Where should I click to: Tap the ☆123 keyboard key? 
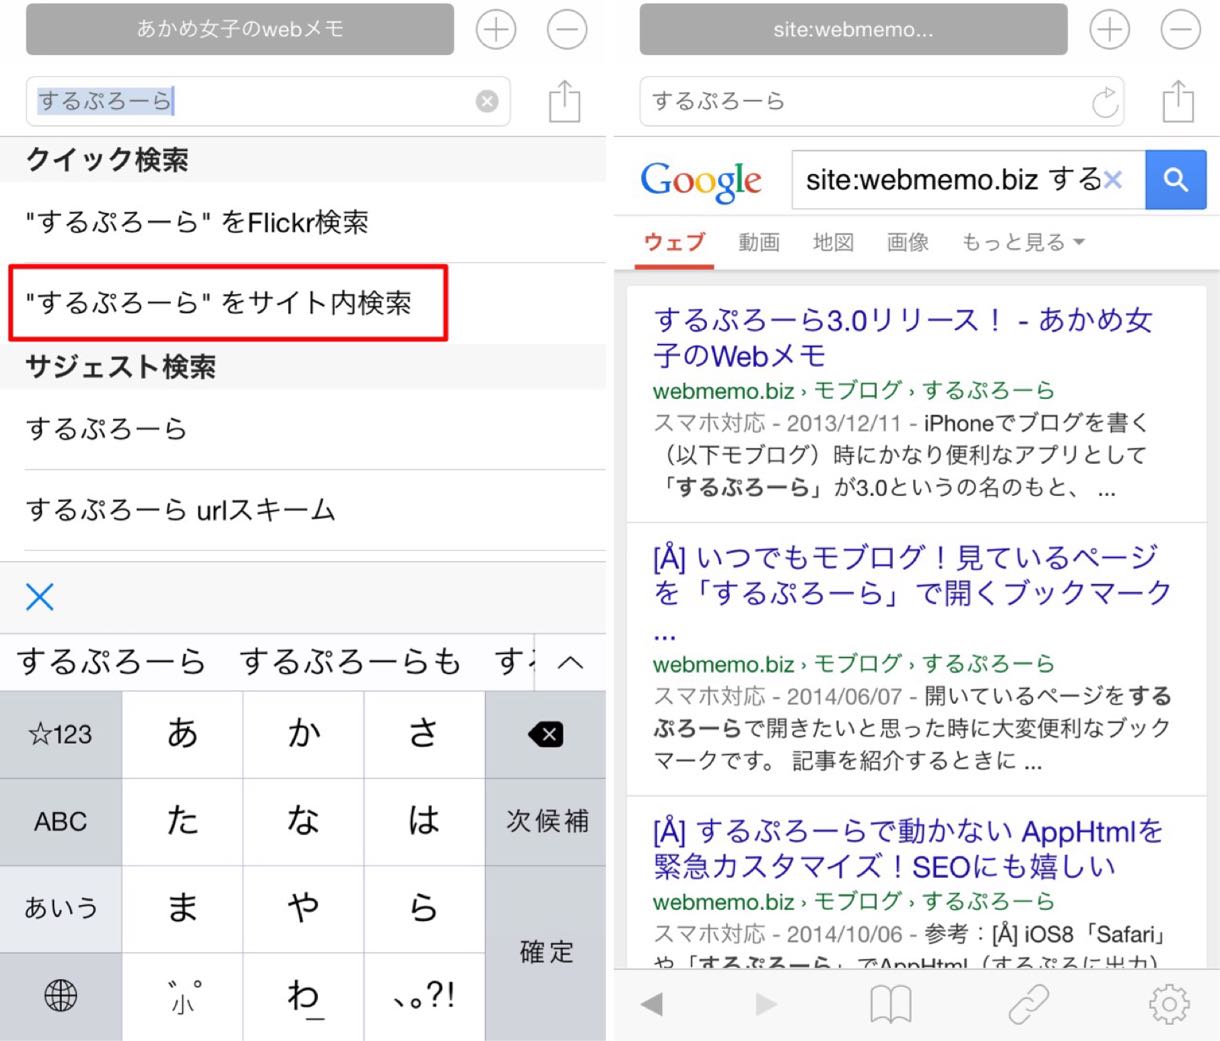(x=61, y=735)
